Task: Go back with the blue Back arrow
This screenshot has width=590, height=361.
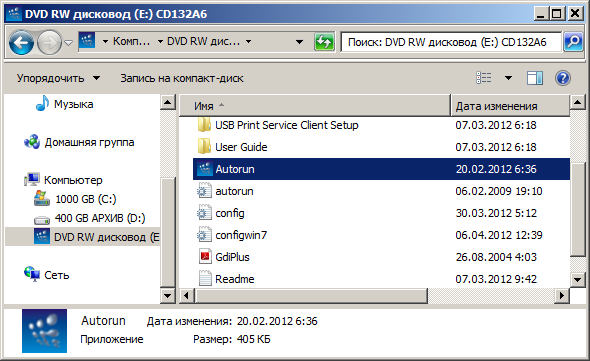Action: coord(21,43)
